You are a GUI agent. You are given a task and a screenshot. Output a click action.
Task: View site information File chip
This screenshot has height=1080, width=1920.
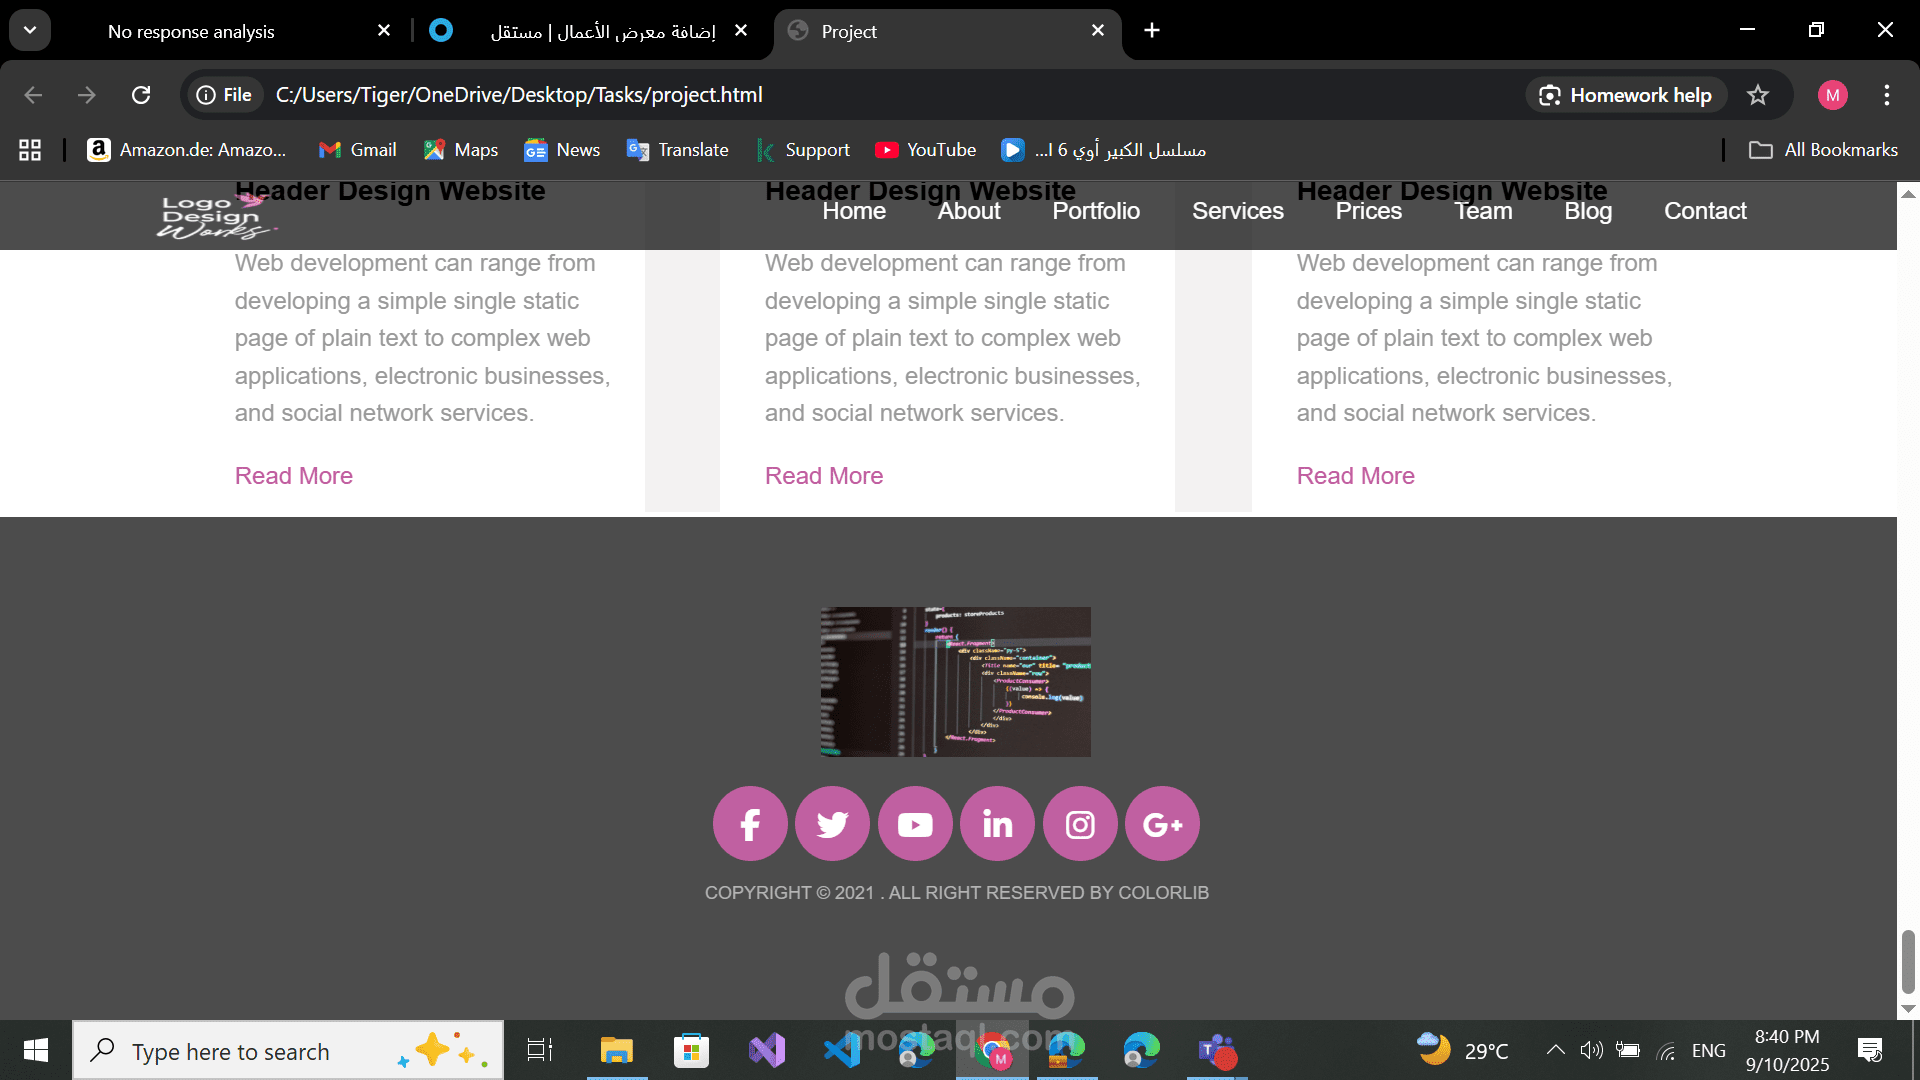[224, 95]
